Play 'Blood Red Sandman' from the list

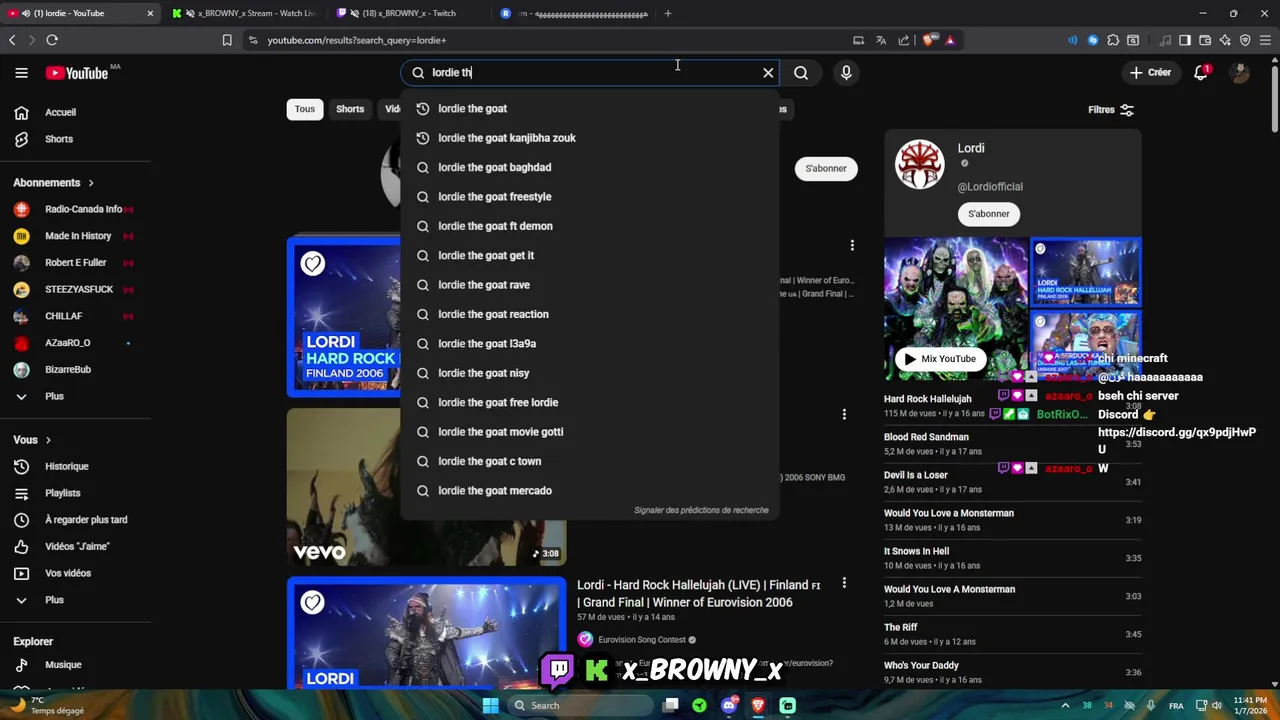click(926, 437)
